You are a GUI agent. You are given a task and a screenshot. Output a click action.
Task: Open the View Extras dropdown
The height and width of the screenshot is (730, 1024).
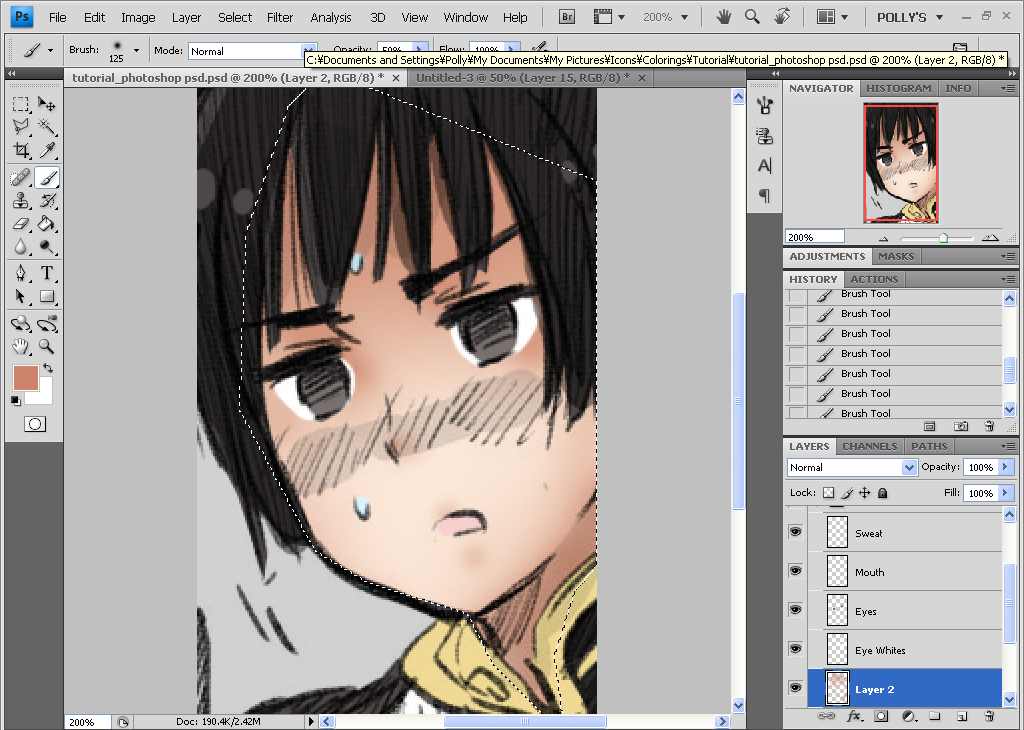609,17
